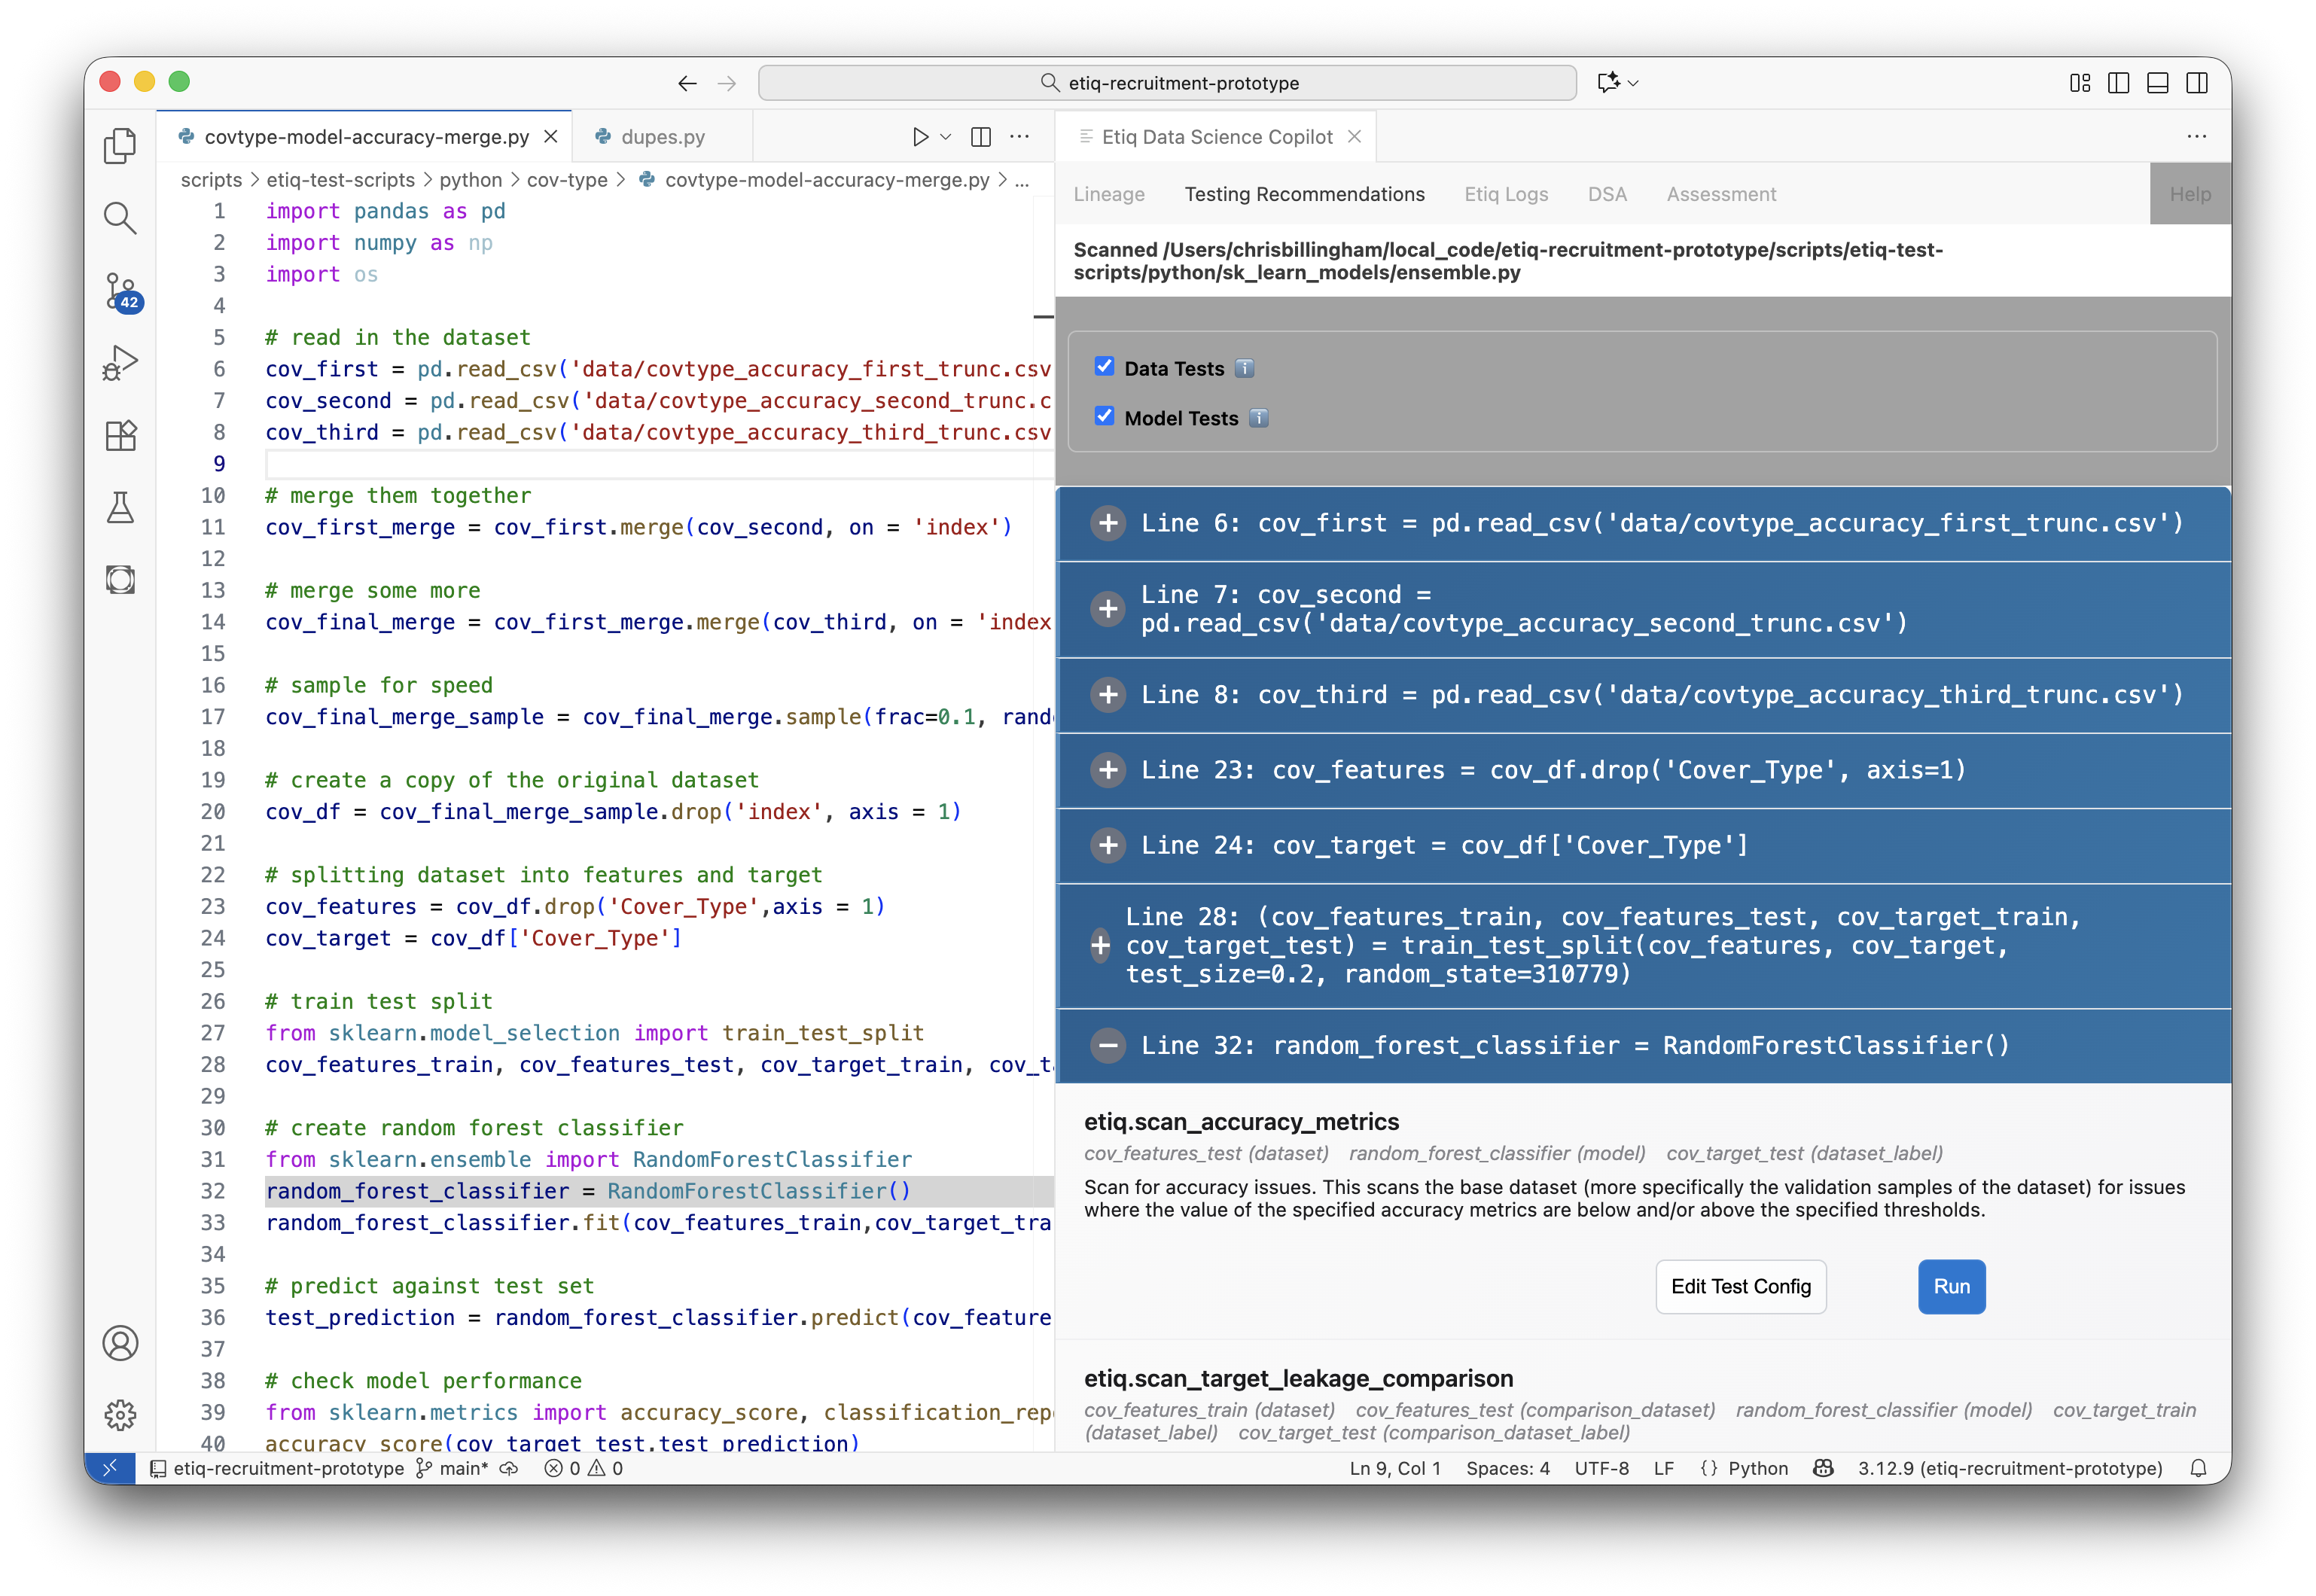Viewport: 2316px width, 1596px height.
Task: Click the Edit Test Config button
Action: [x=1740, y=1286]
